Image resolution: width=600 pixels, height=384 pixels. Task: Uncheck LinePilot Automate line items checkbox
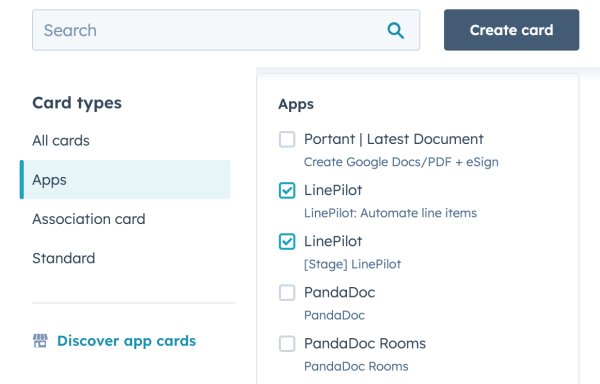pyautogui.click(x=287, y=190)
